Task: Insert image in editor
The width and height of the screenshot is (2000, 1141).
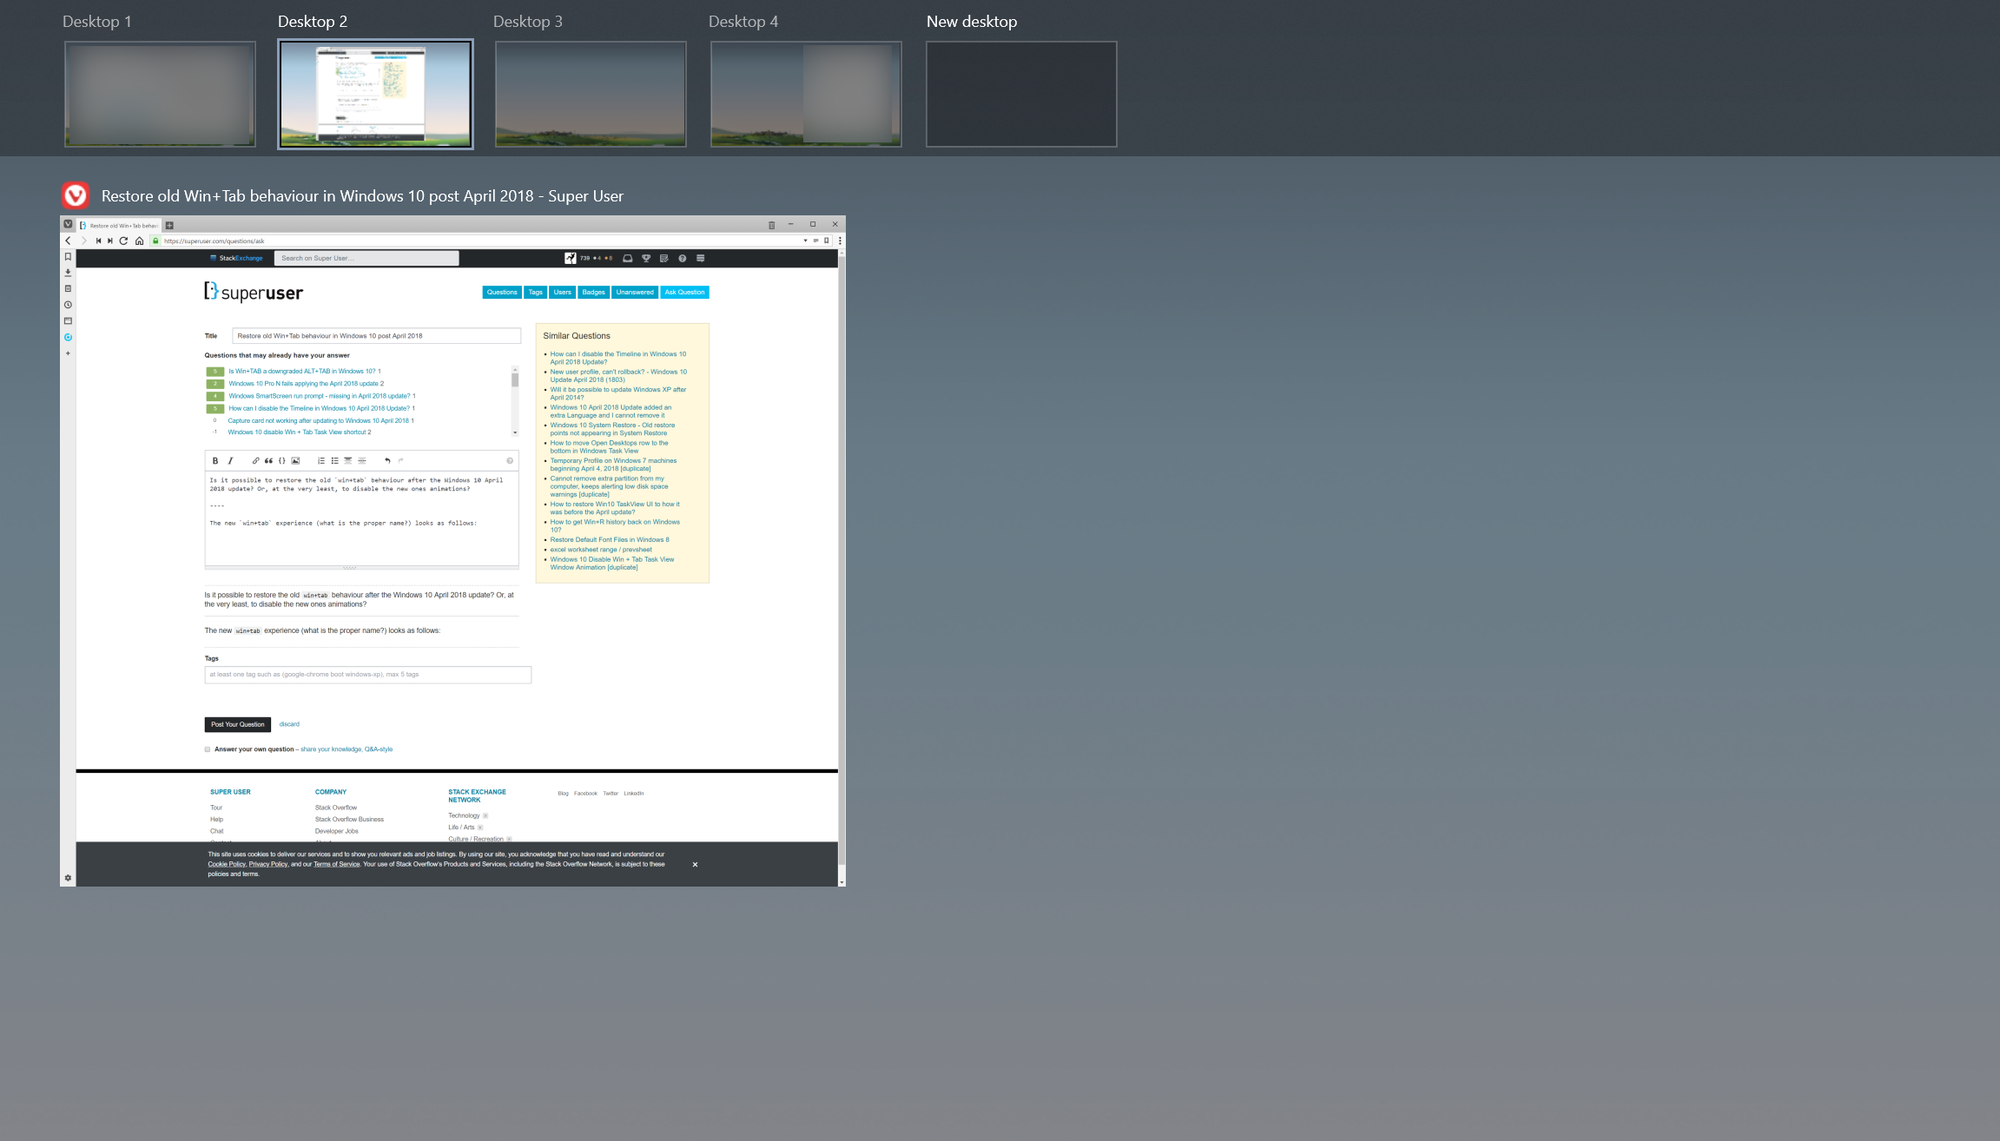Action: click(295, 461)
